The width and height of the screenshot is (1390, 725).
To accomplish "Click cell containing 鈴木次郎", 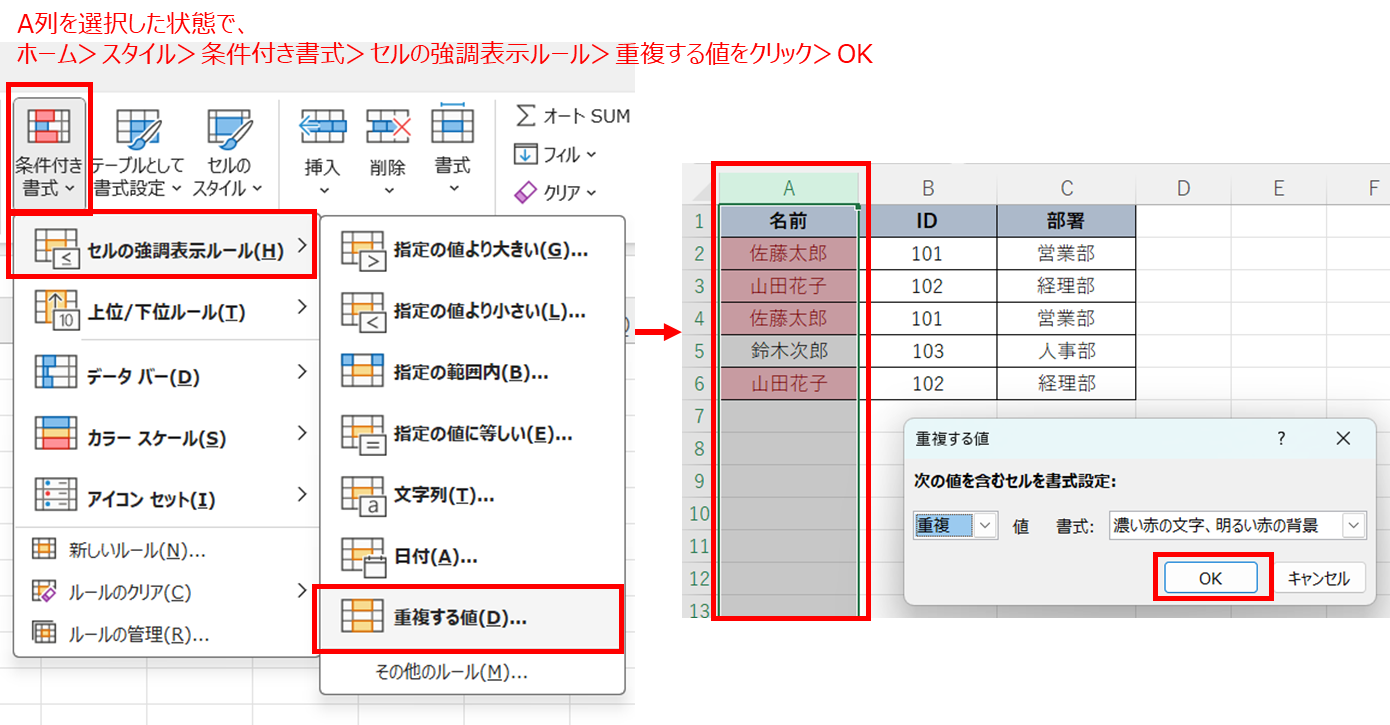I will (789, 350).
